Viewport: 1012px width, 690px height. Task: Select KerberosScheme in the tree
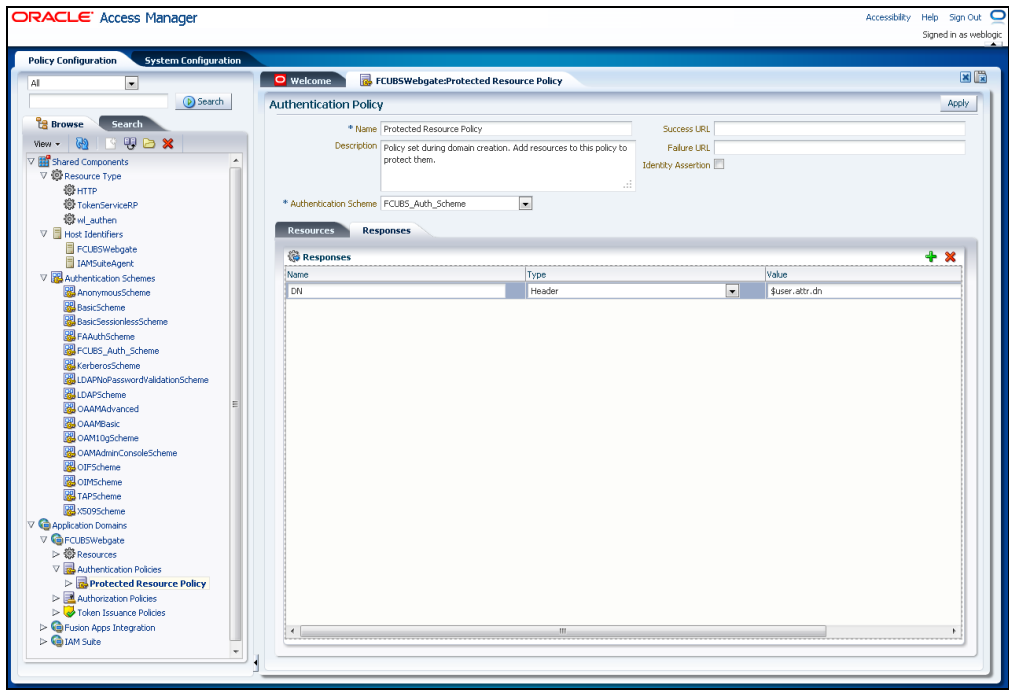[x=108, y=366]
